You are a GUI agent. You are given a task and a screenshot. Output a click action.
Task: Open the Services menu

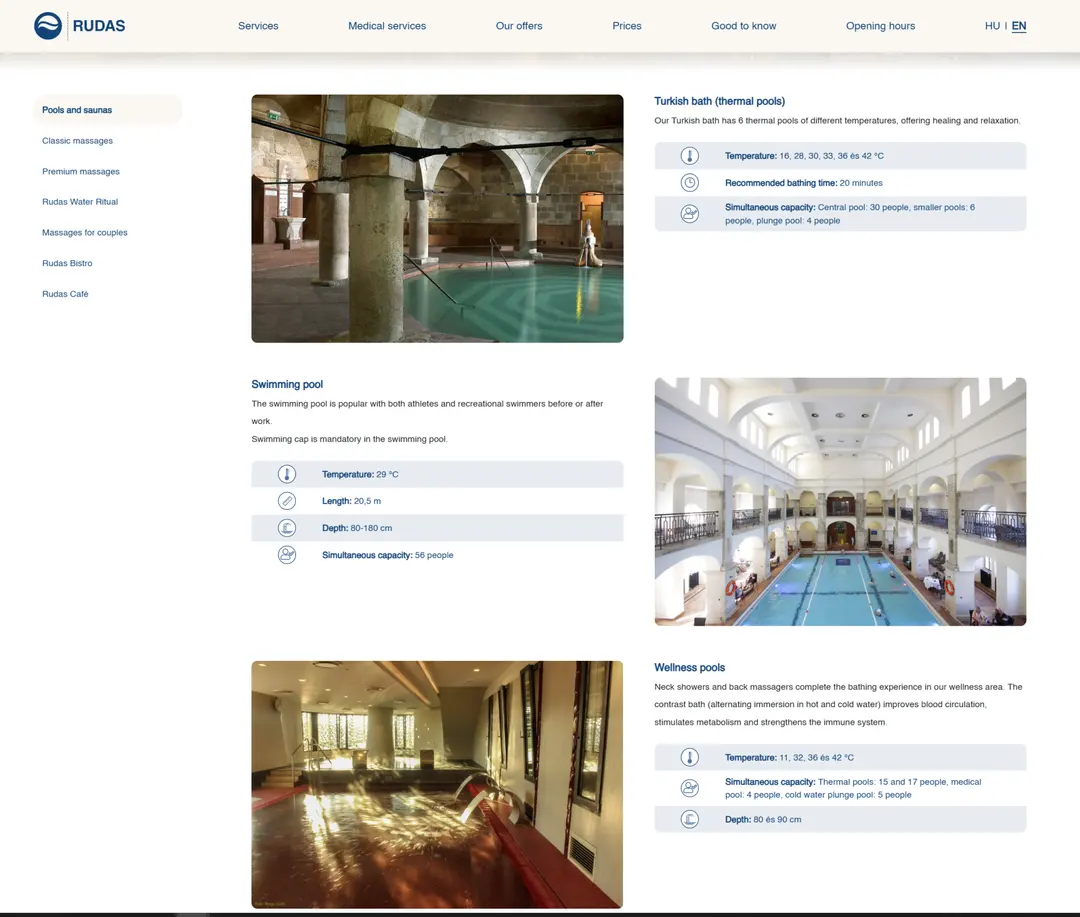point(258,26)
